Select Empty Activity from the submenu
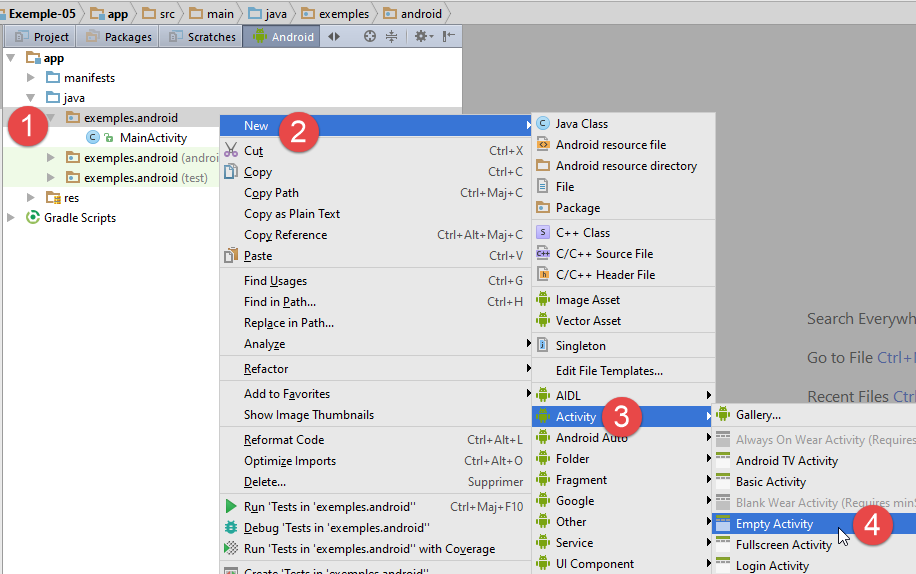The image size is (916, 574). pos(774,524)
